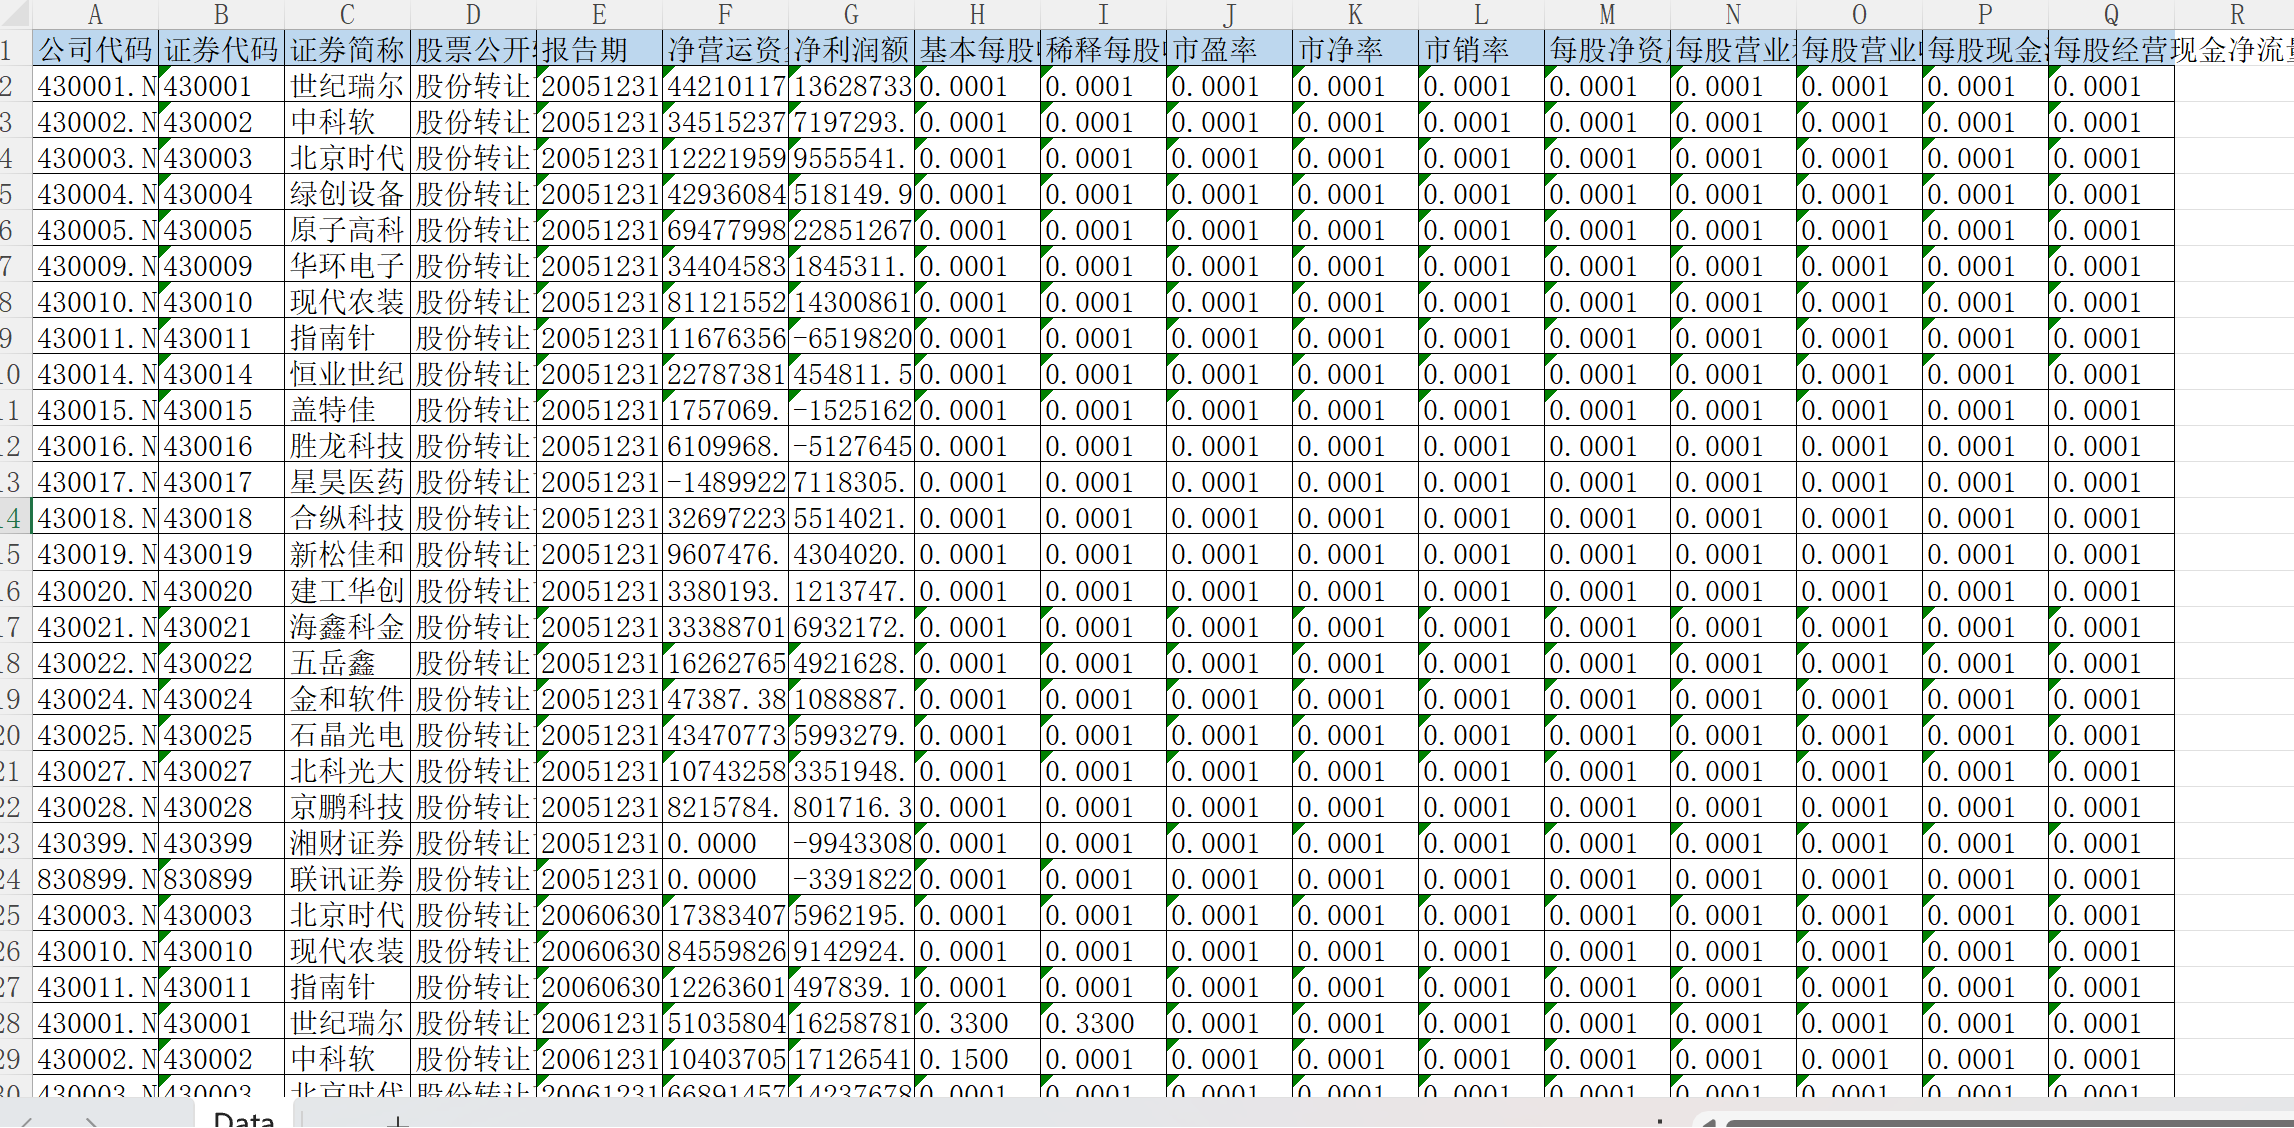Screen dimensions: 2294x1128
Task: Click the next sheet navigation arrow
Action: (x=92, y=1122)
